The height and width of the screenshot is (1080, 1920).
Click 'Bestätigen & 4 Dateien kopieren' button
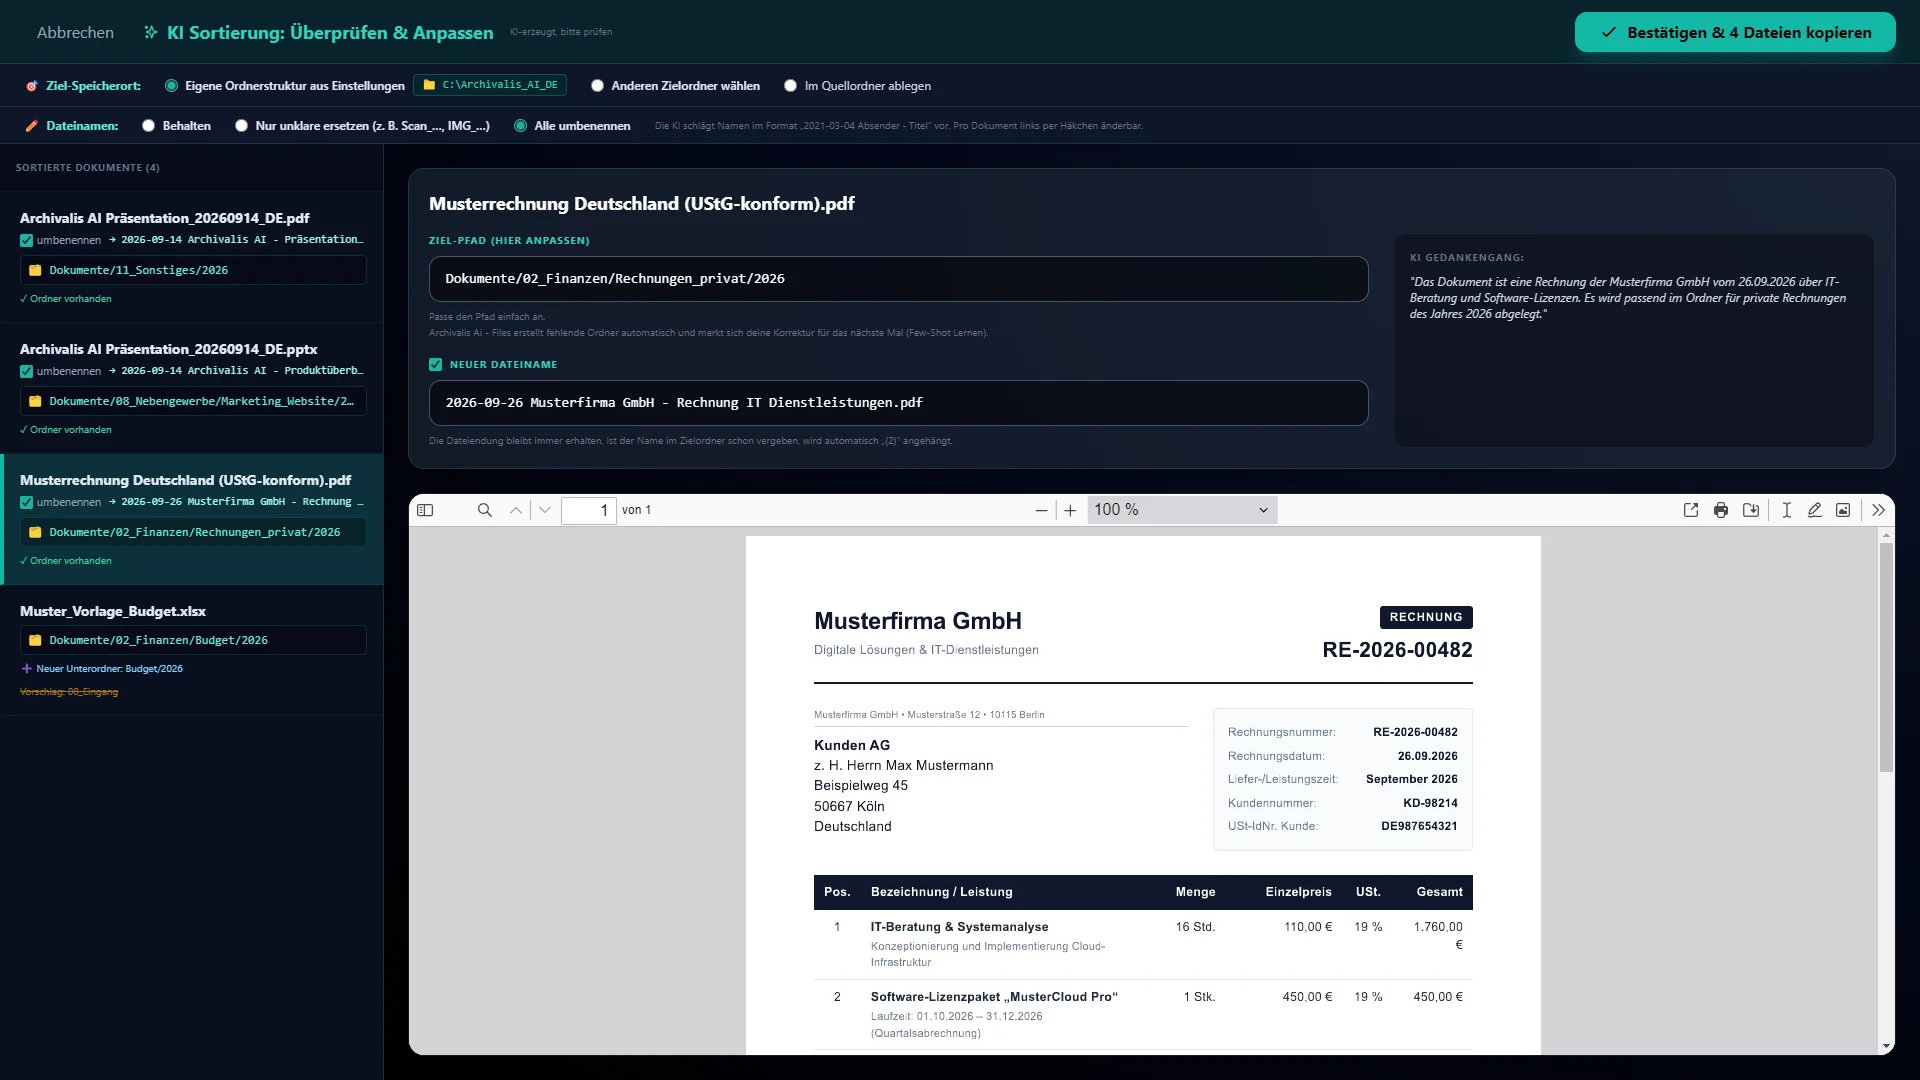pyautogui.click(x=1735, y=32)
